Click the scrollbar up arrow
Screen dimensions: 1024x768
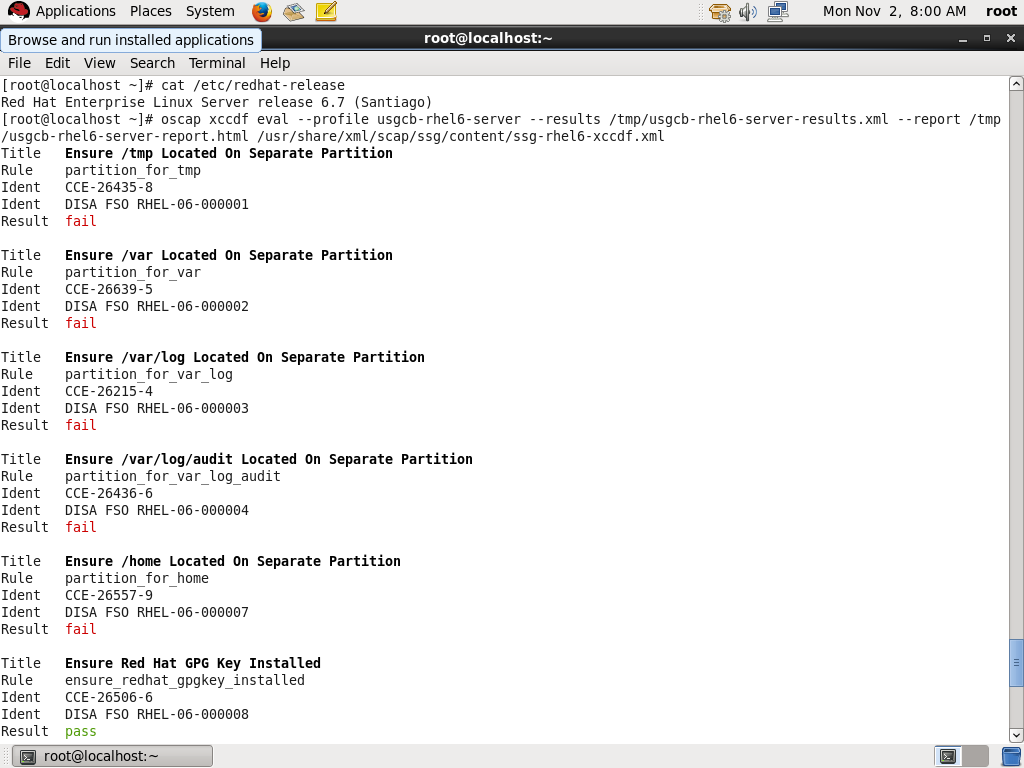[1016, 83]
